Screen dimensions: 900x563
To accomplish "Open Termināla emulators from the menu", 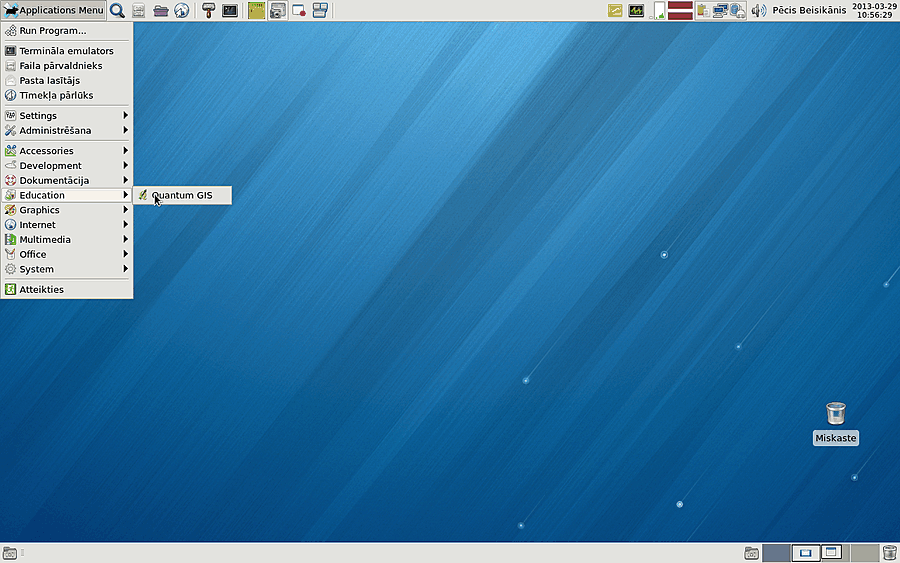I will point(67,51).
